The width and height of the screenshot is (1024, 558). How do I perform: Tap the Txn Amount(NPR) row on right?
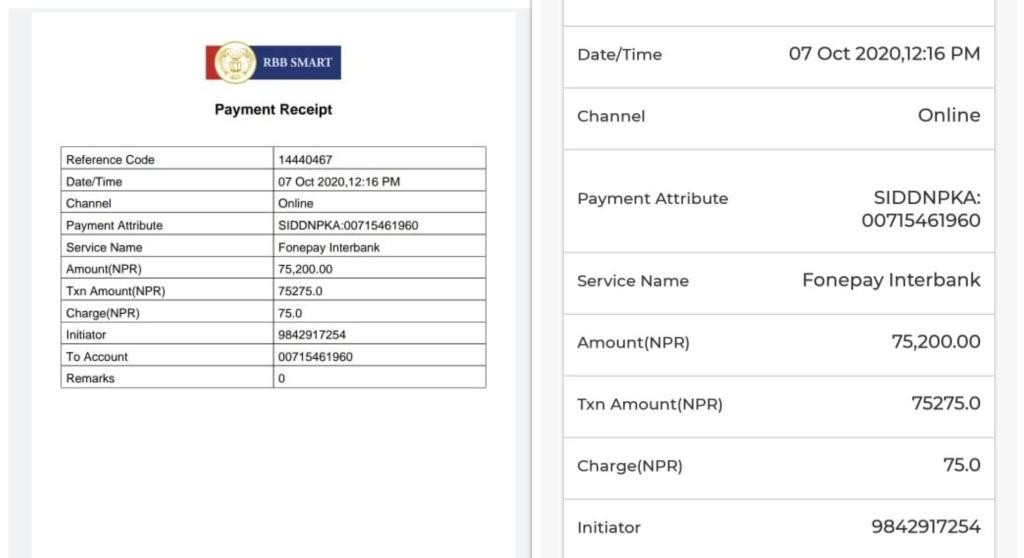(x=778, y=406)
